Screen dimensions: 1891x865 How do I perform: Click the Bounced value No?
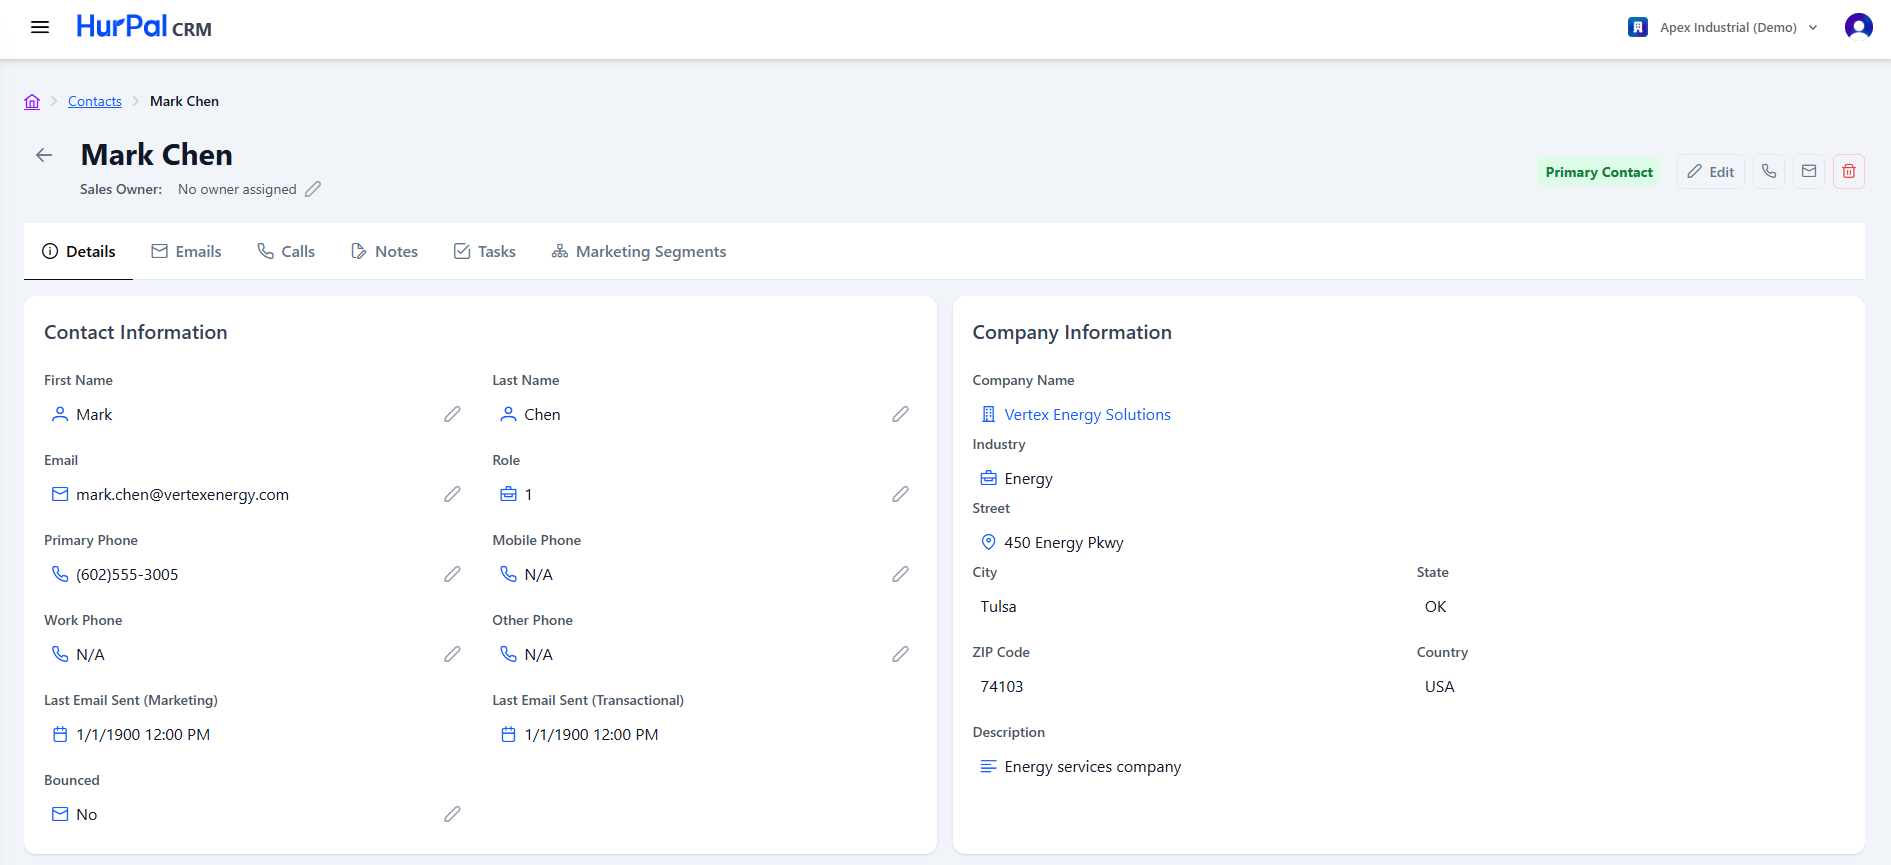(x=87, y=814)
